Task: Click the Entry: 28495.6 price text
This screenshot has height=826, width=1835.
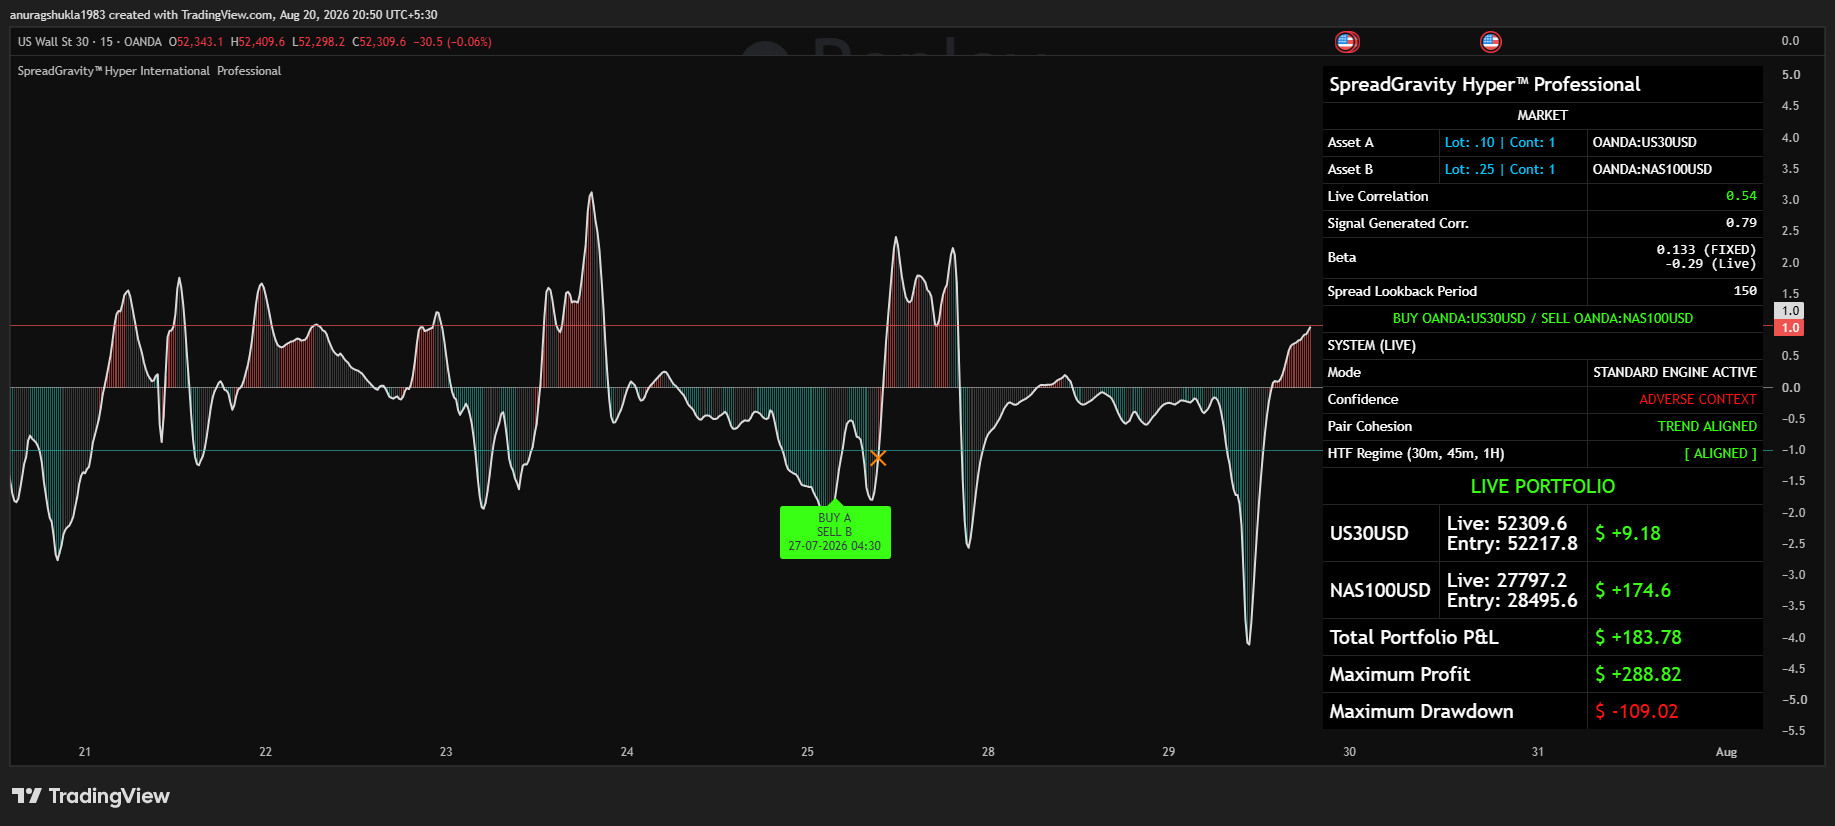Action: (x=1512, y=601)
